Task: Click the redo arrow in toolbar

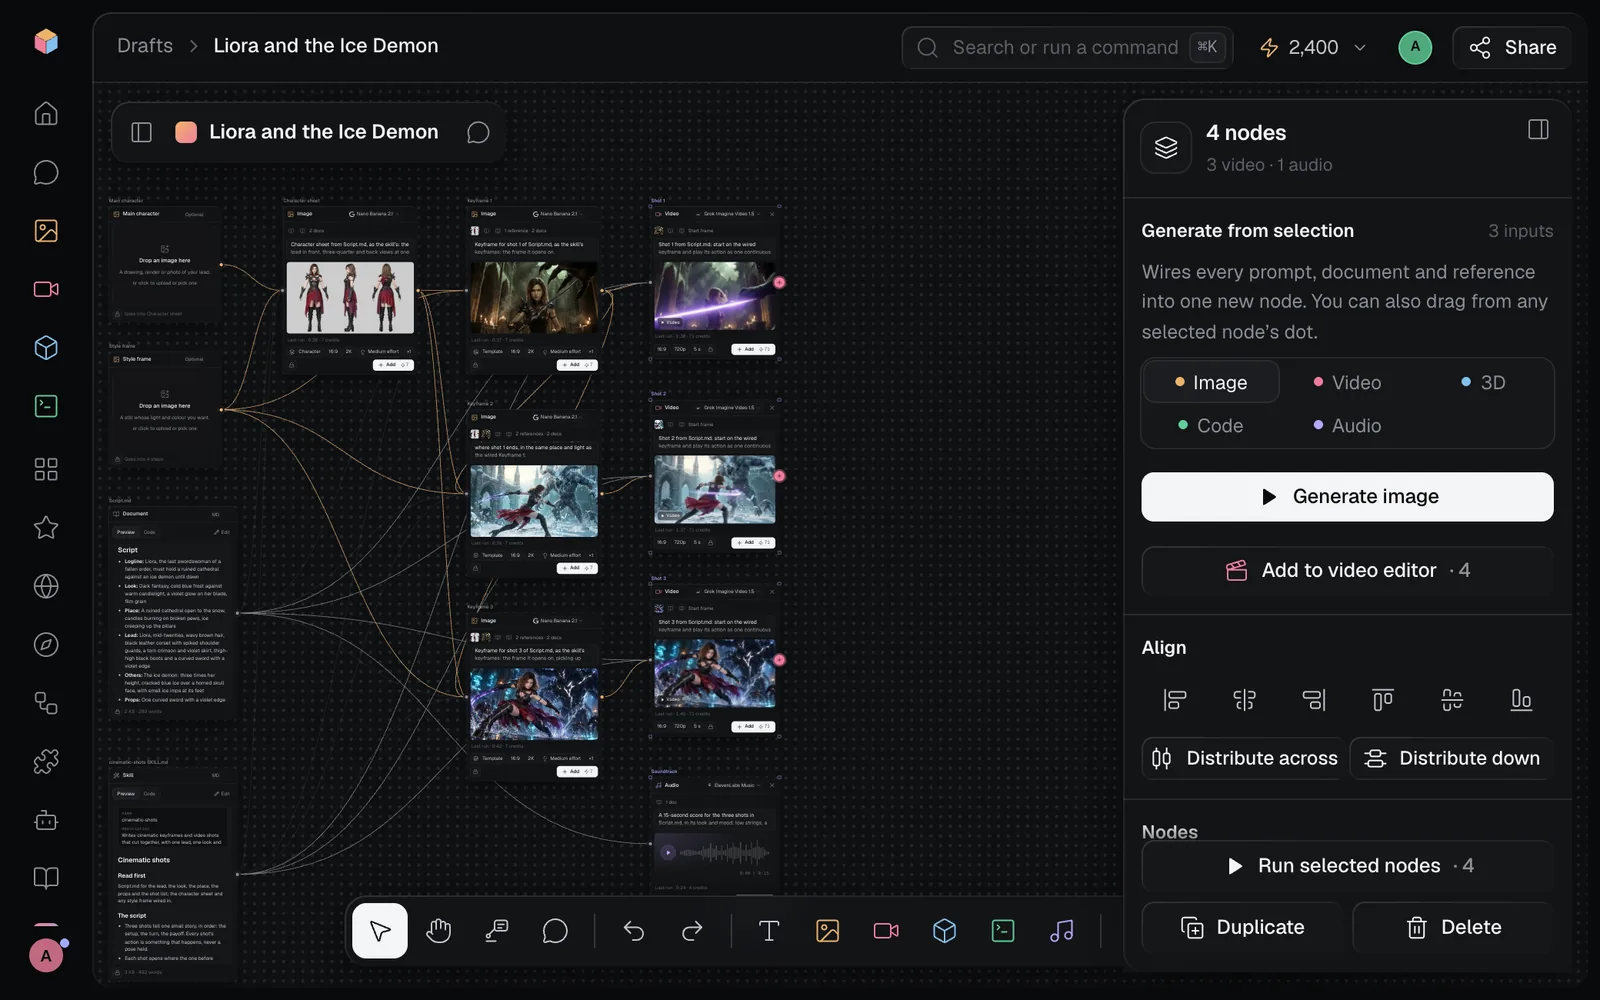Action: (x=692, y=931)
